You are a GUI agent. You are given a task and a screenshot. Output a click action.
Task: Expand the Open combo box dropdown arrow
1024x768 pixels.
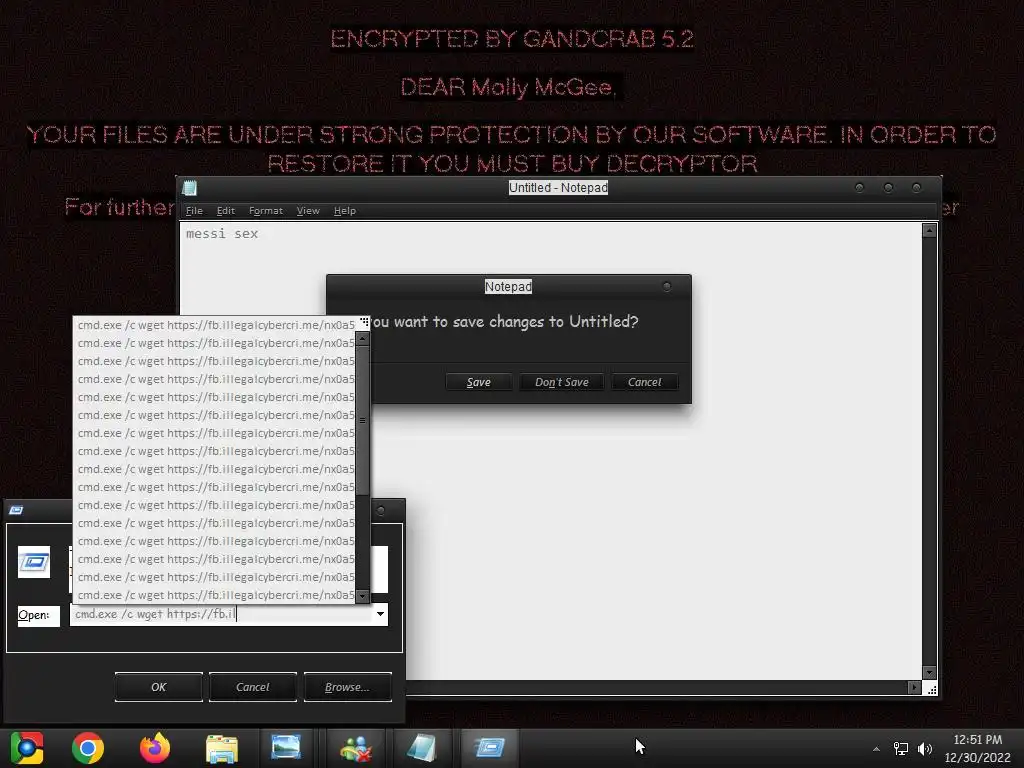tap(380, 614)
